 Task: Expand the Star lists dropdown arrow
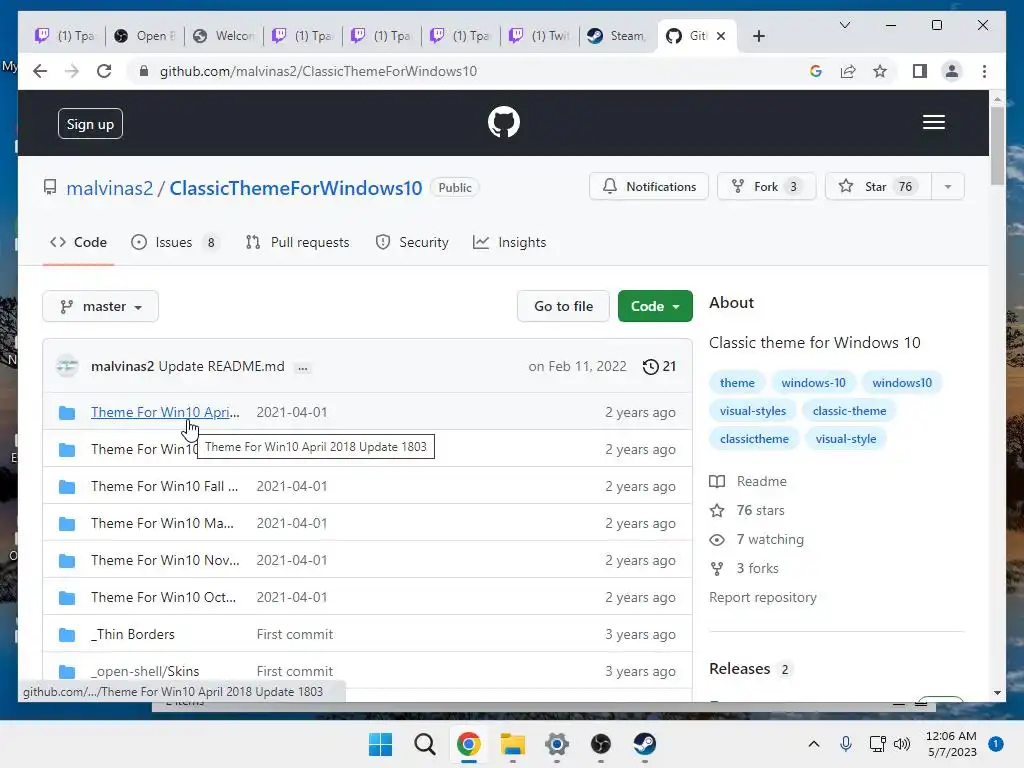click(x=948, y=187)
